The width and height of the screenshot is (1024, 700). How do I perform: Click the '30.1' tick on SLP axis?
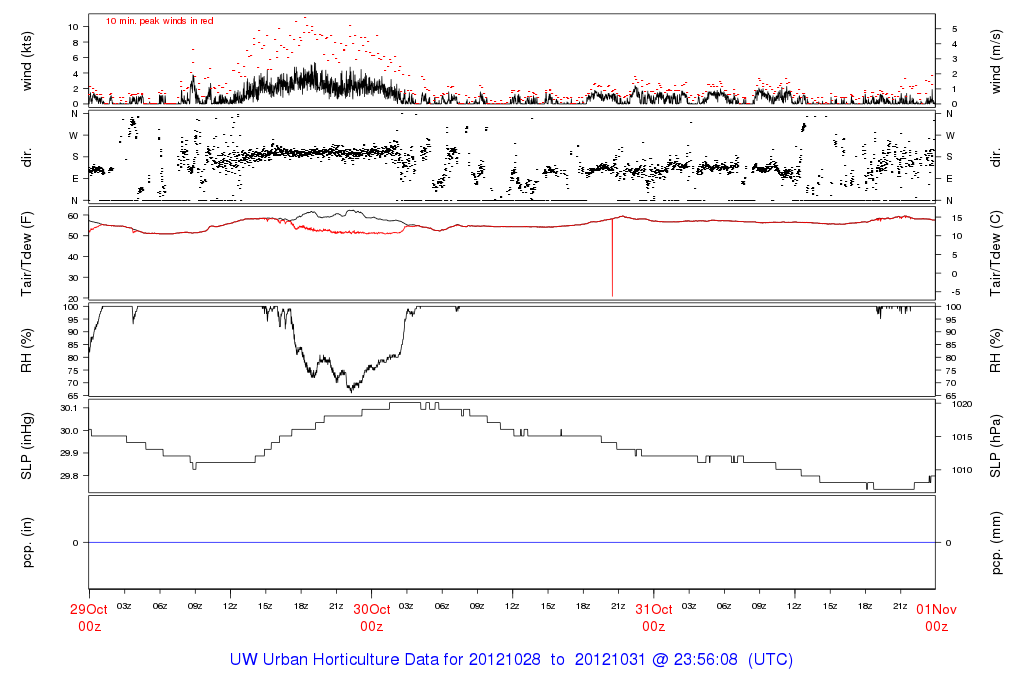tap(69, 408)
